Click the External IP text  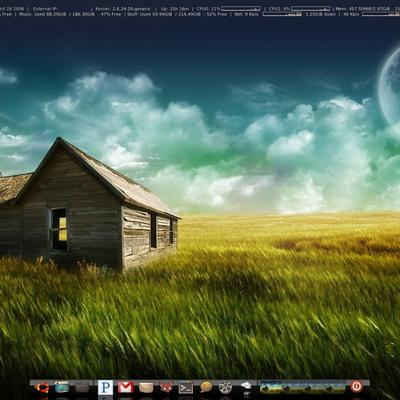click(46, 9)
